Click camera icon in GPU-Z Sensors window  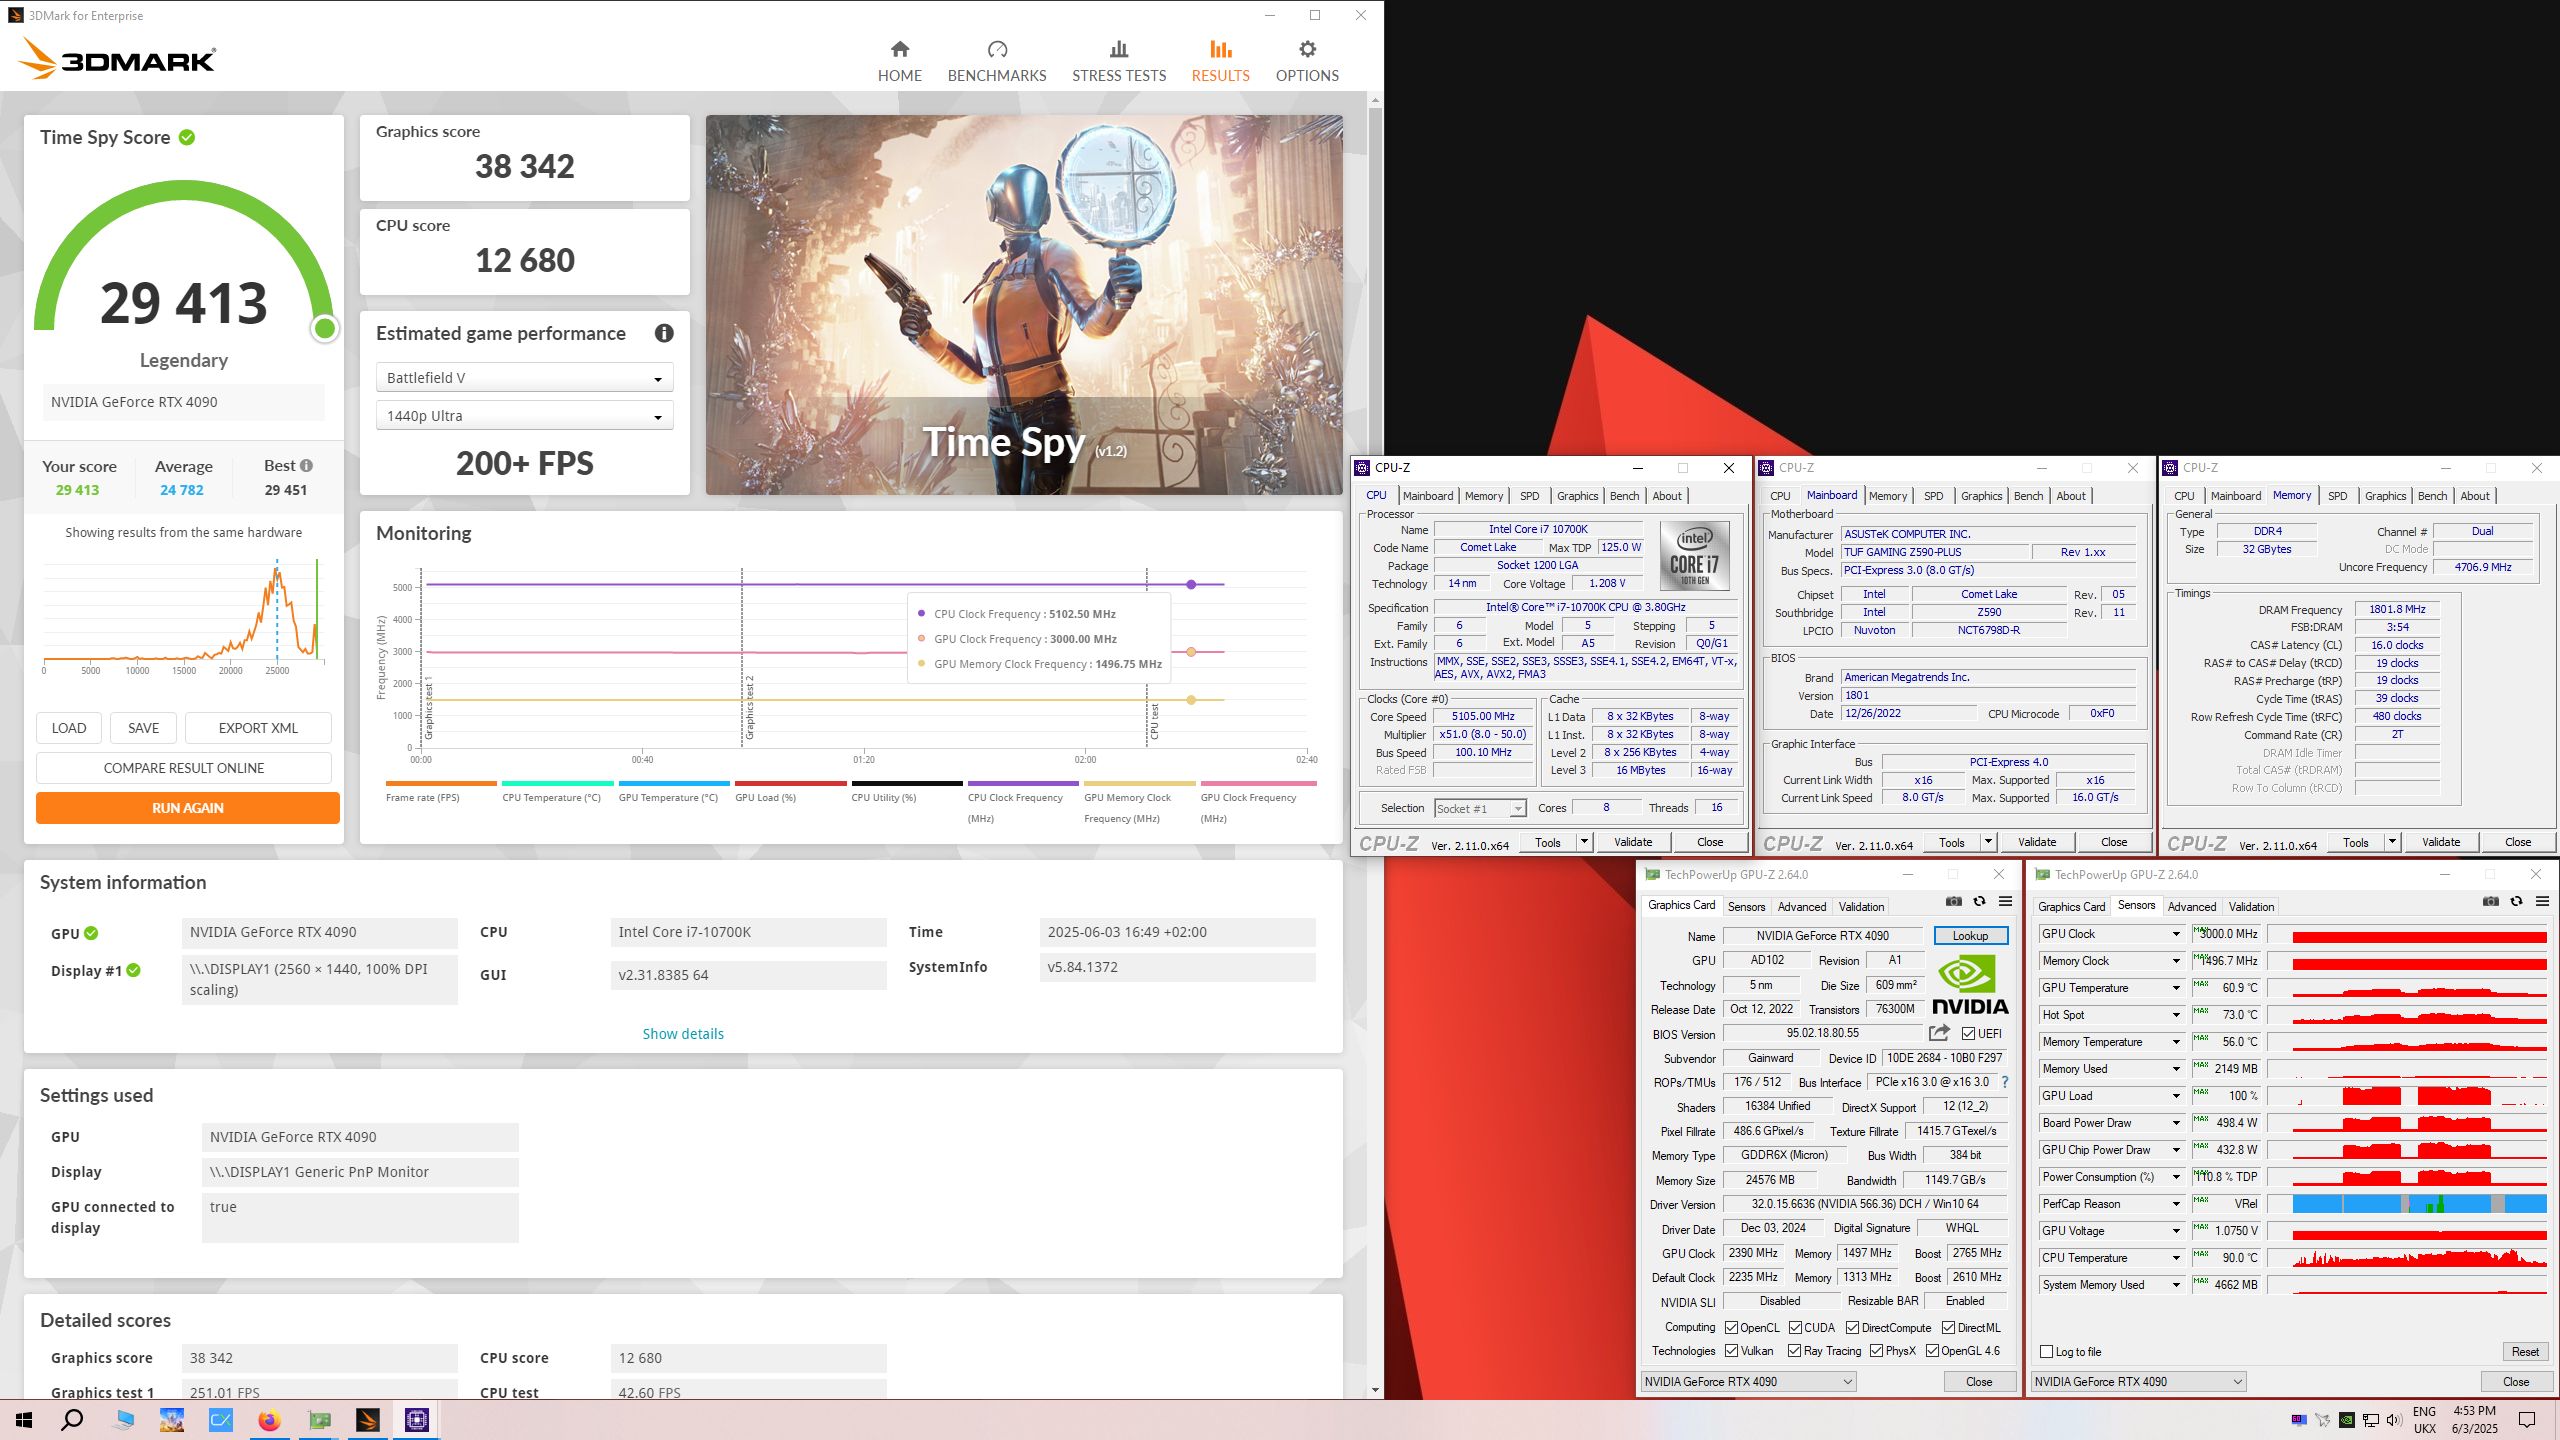(2490, 902)
